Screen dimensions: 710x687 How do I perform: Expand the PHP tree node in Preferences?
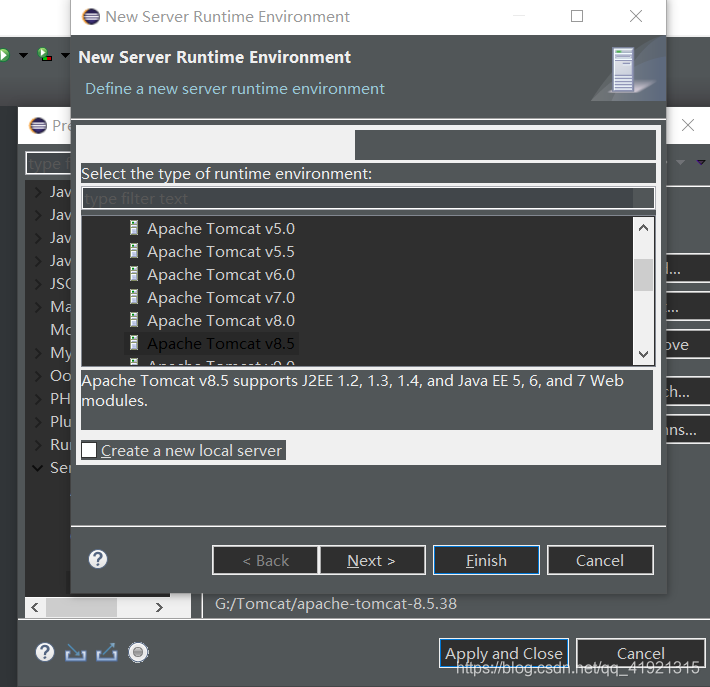coord(38,399)
